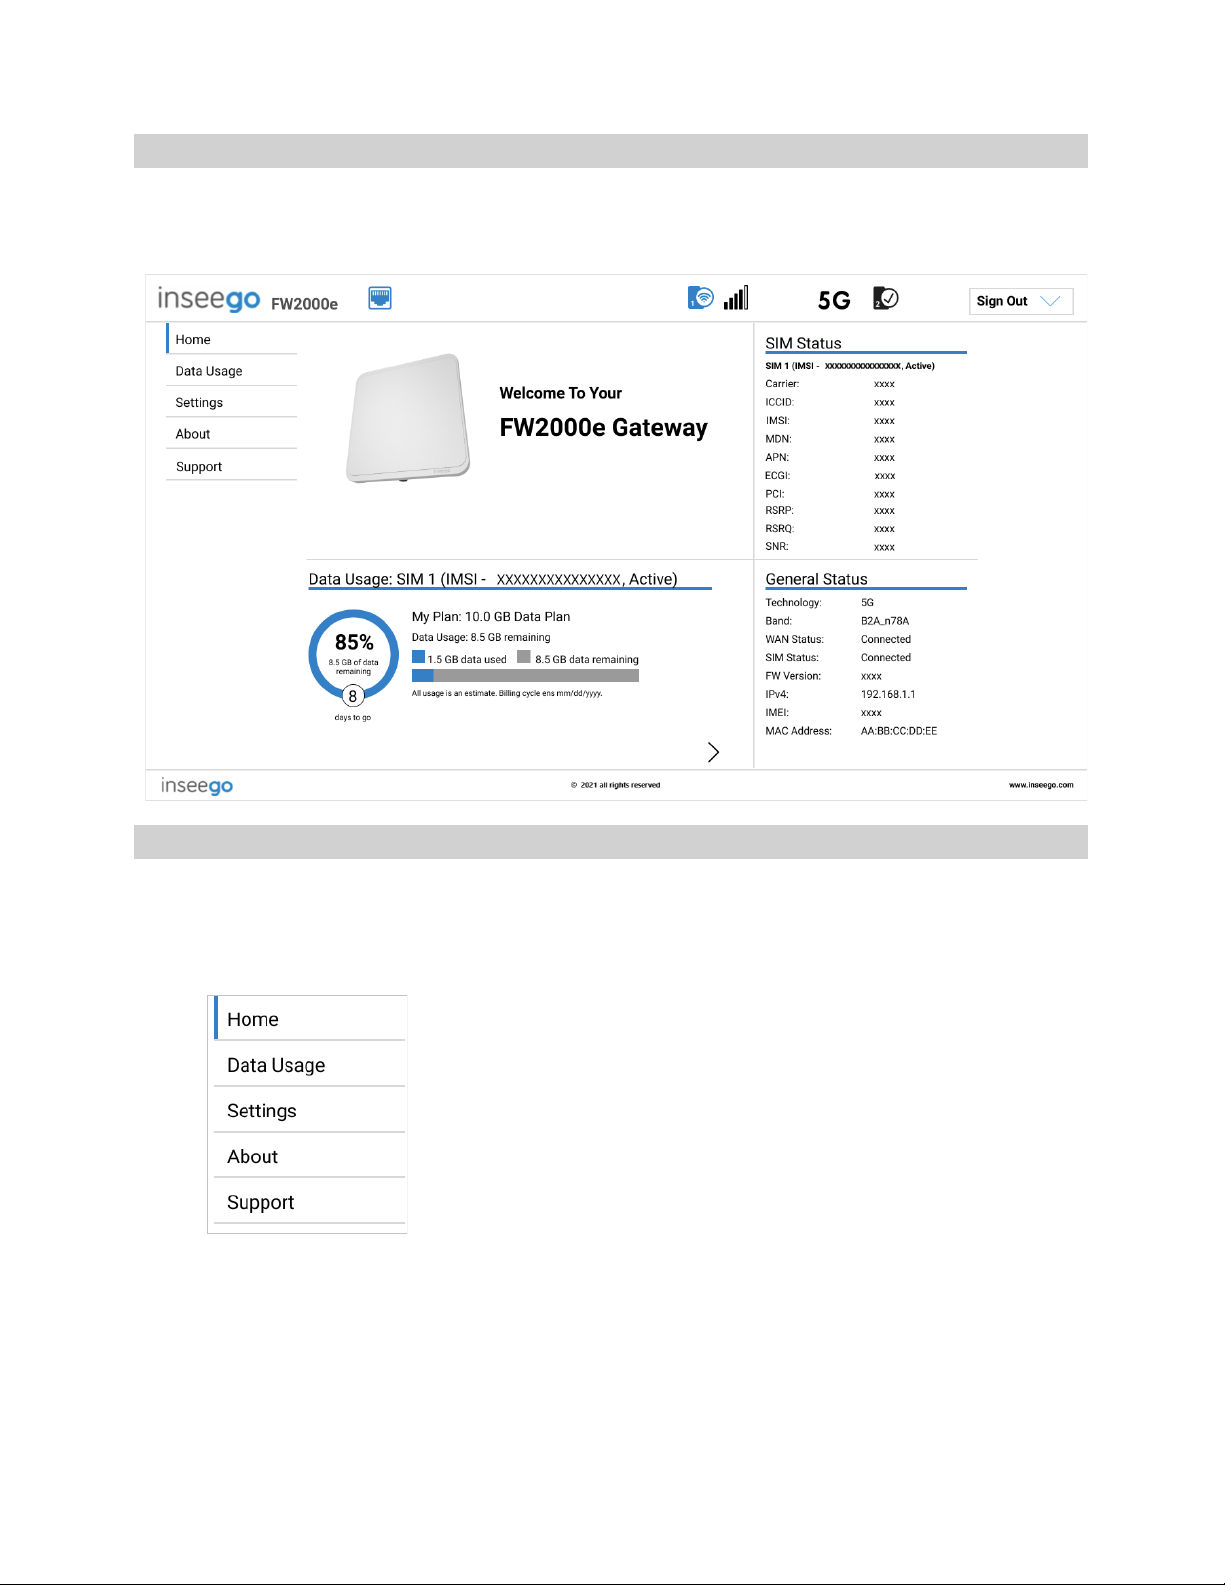Click the blue 1.5 GB data used swatch
1225x1585 pixels.
tap(418, 657)
